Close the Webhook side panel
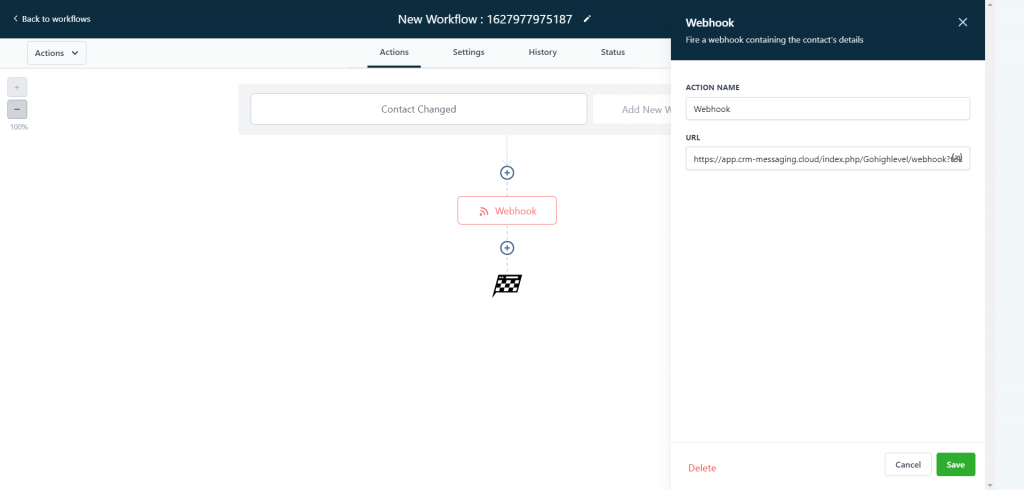The image size is (1024, 490). 963,22
